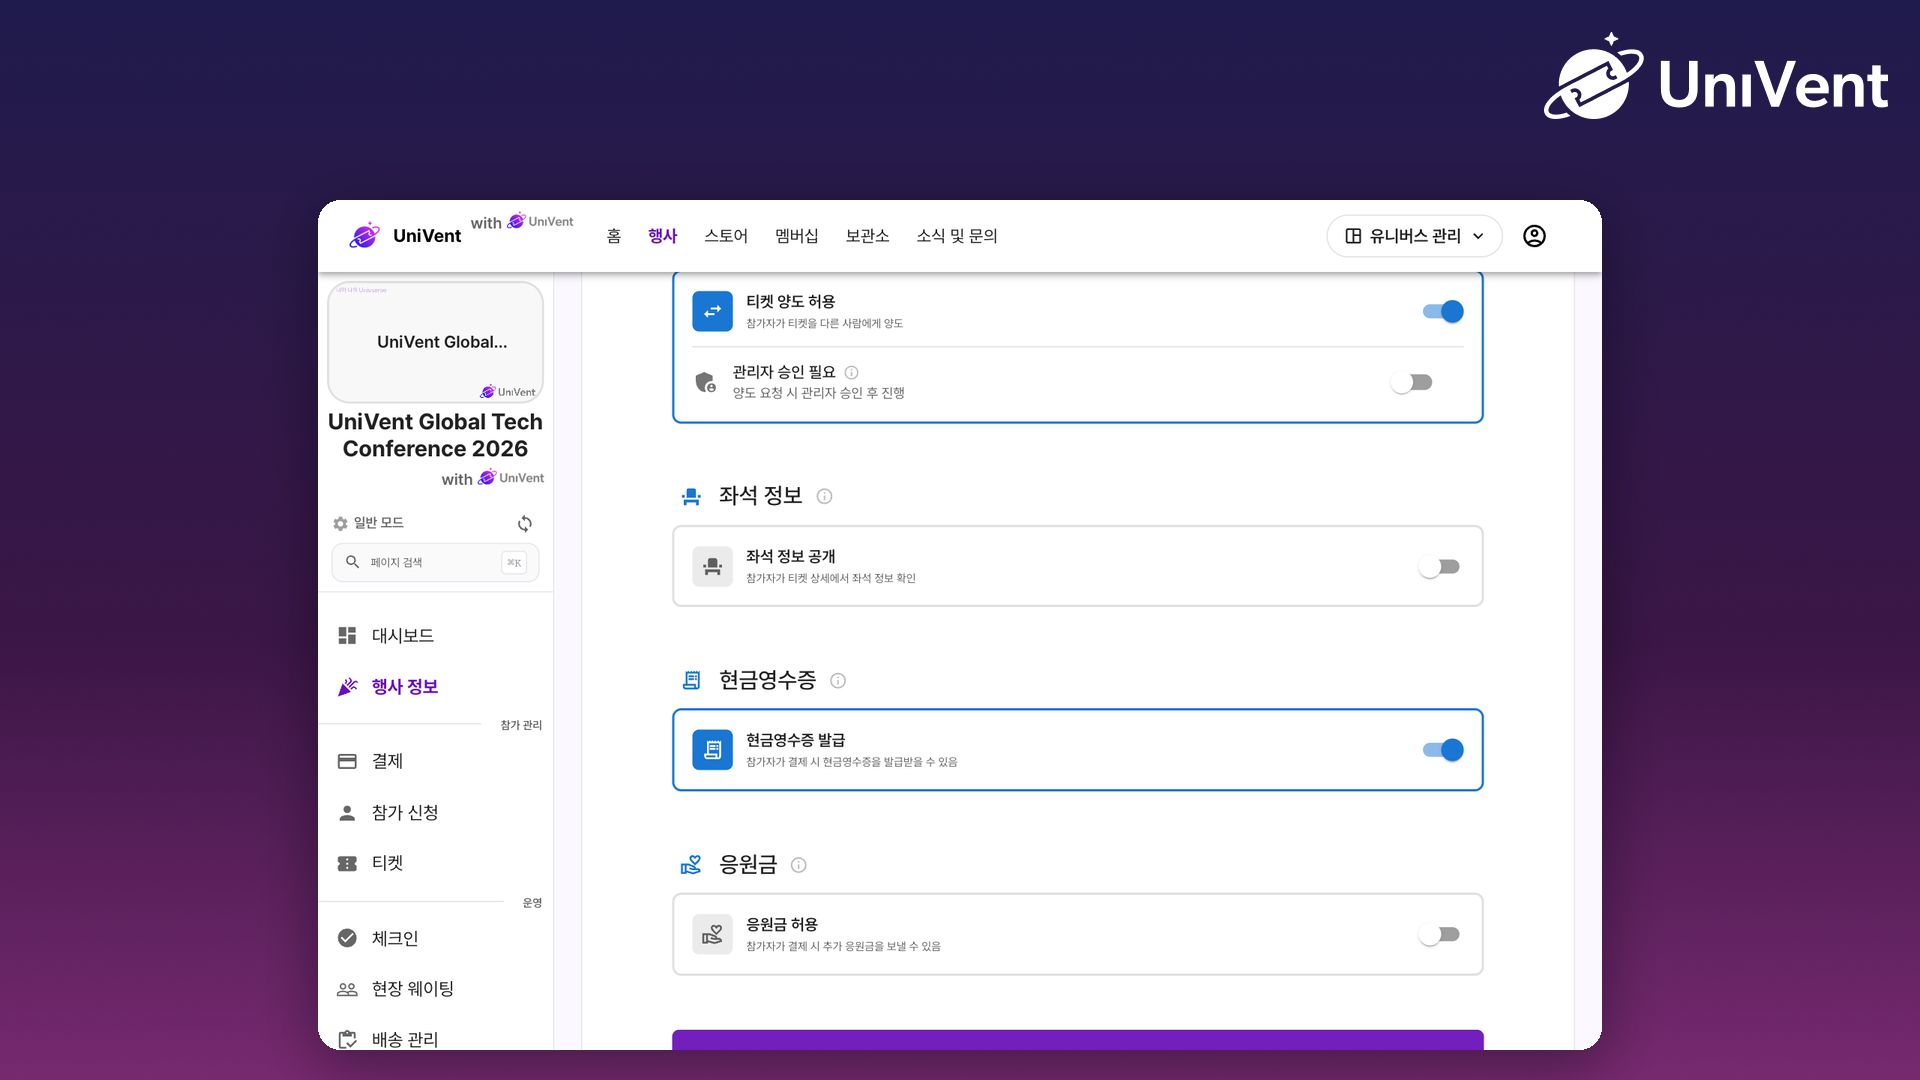Enable the 관리자 승인 필요 toggle

click(x=1412, y=383)
